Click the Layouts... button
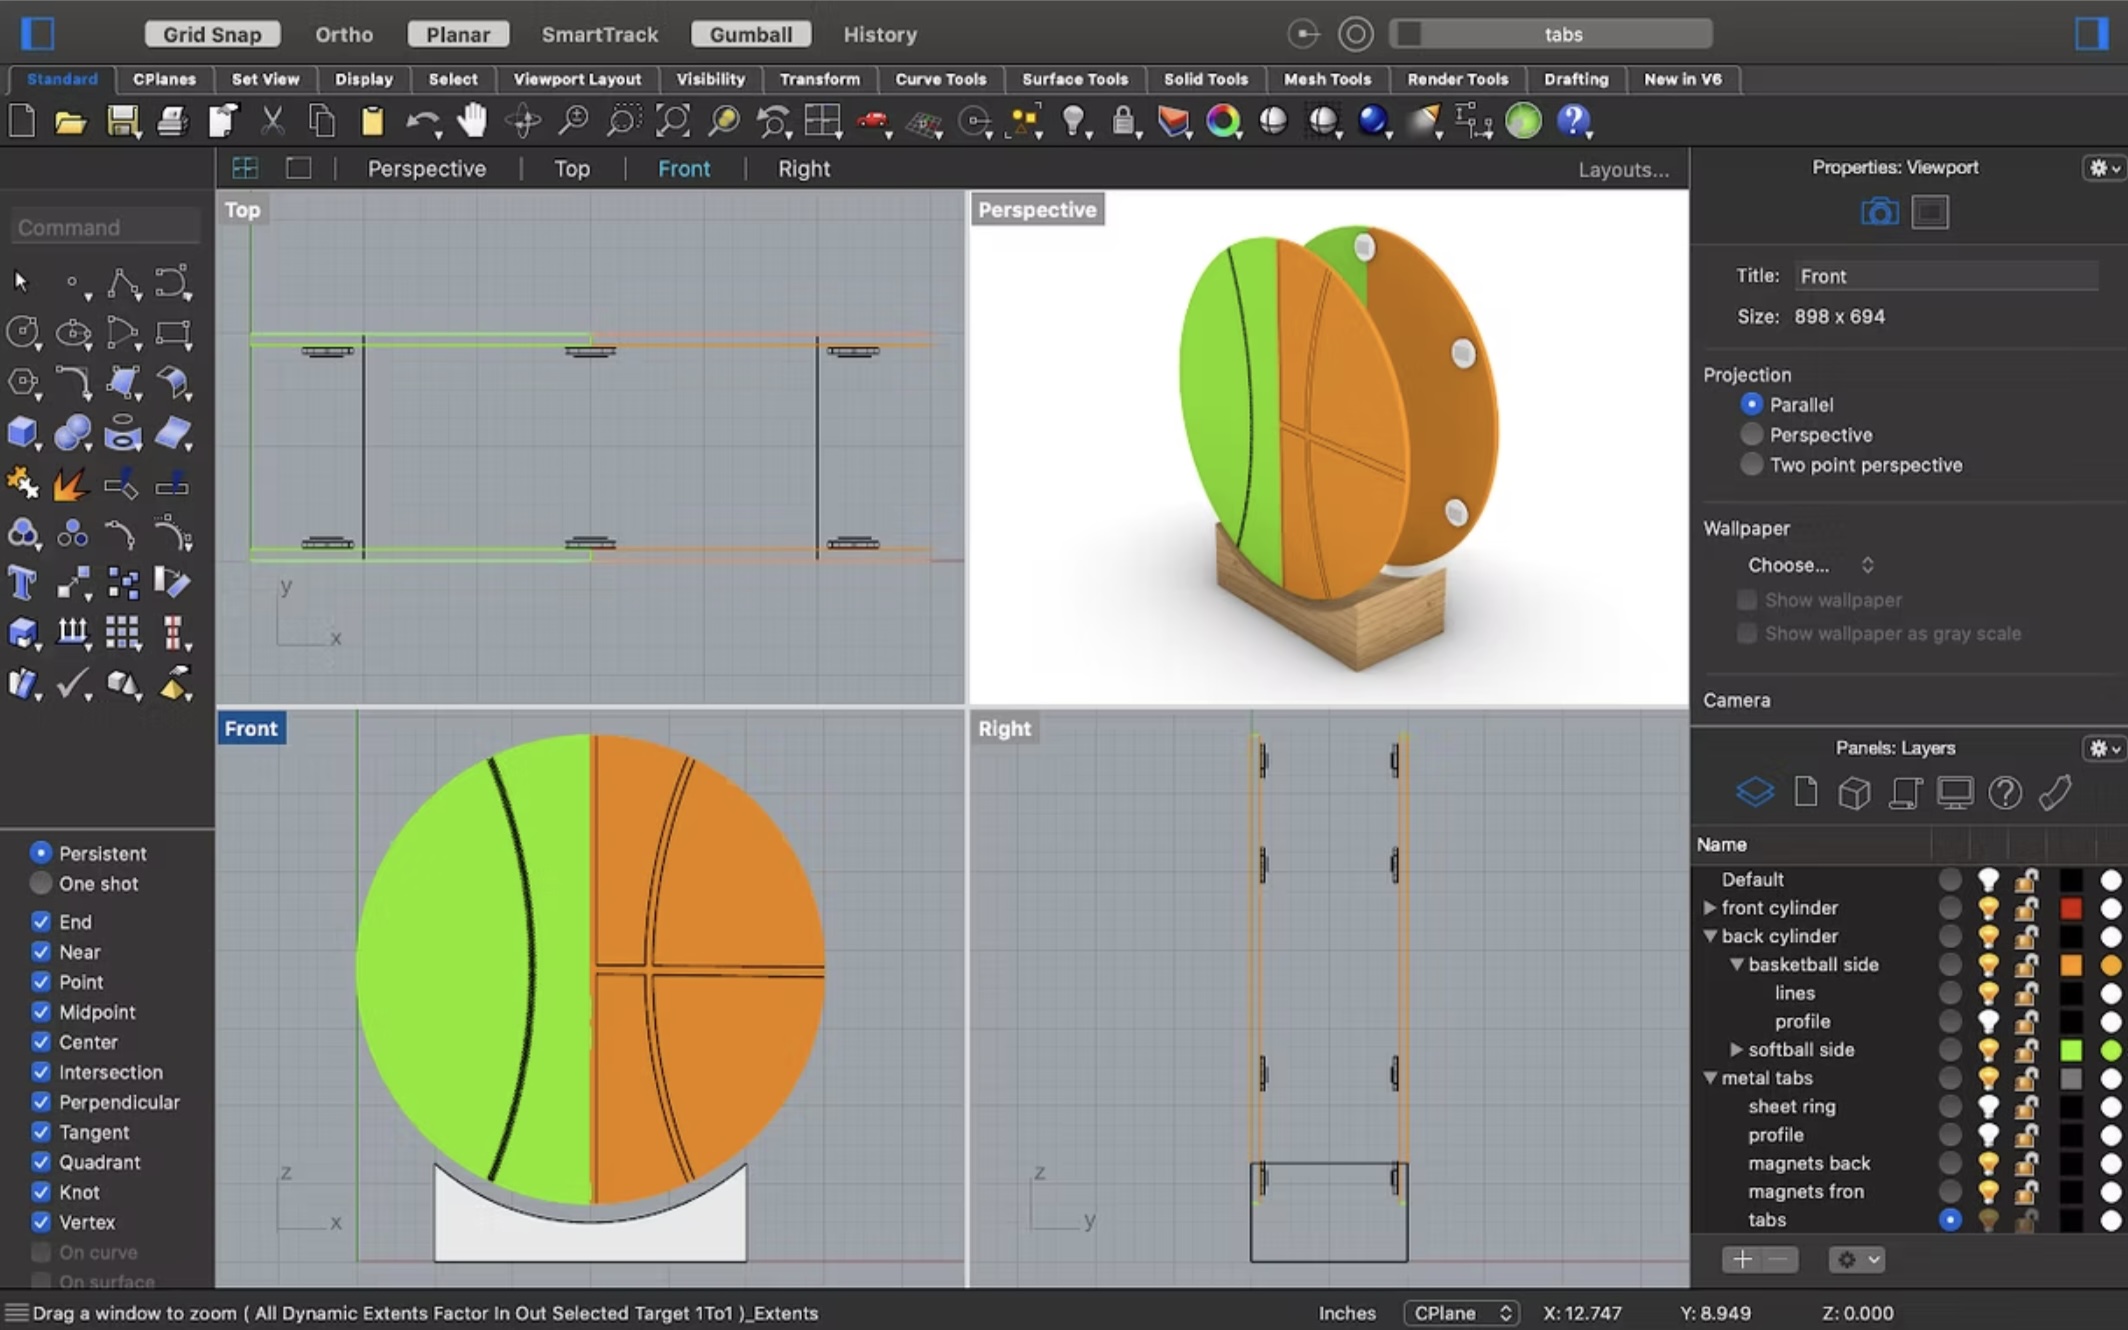 click(1623, 169)
